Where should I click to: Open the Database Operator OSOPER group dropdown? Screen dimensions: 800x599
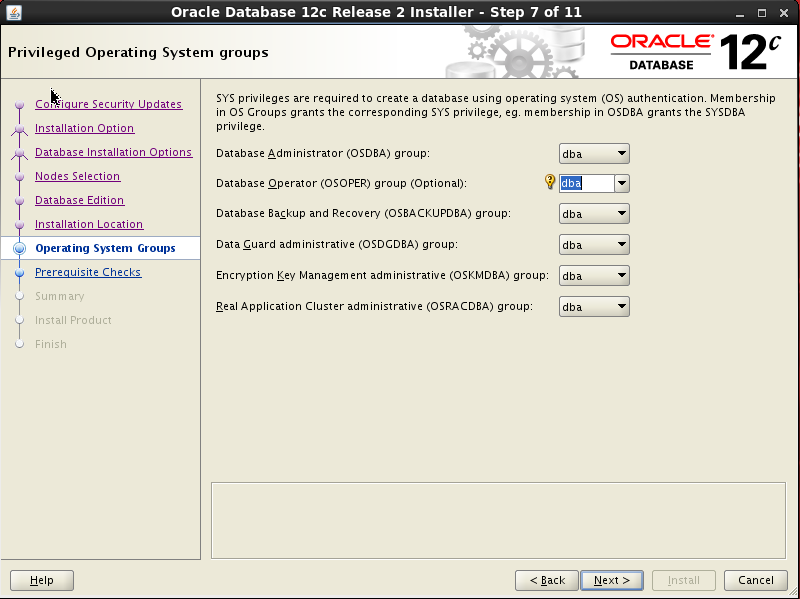pyautogui.click(x=620, y=183)
